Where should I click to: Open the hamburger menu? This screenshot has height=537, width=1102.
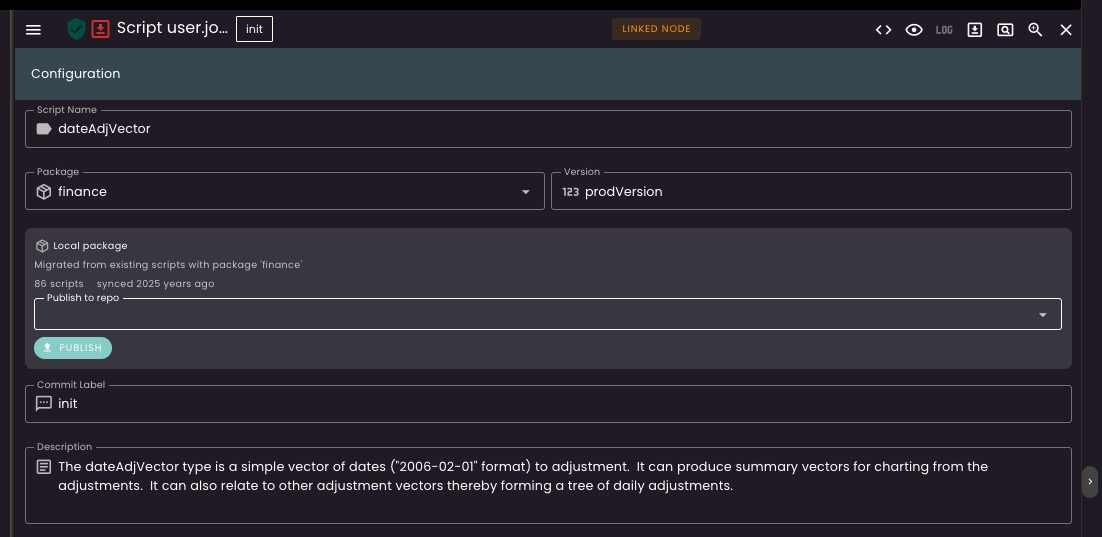pyautogui.click(x=33, y=30)
